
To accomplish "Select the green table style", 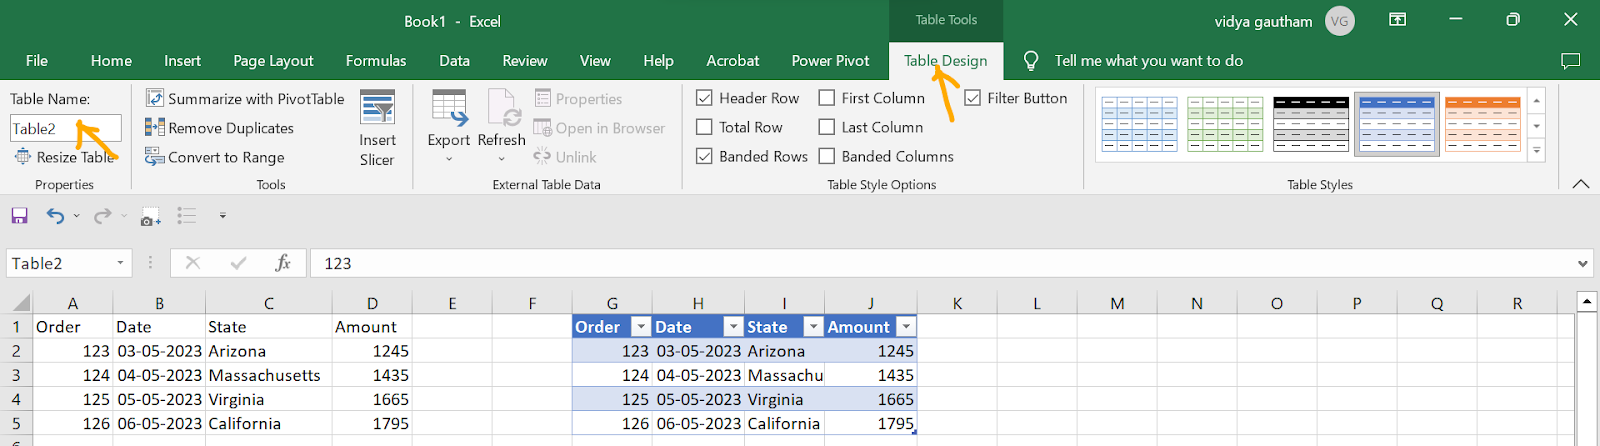I will click(1225, 124).
